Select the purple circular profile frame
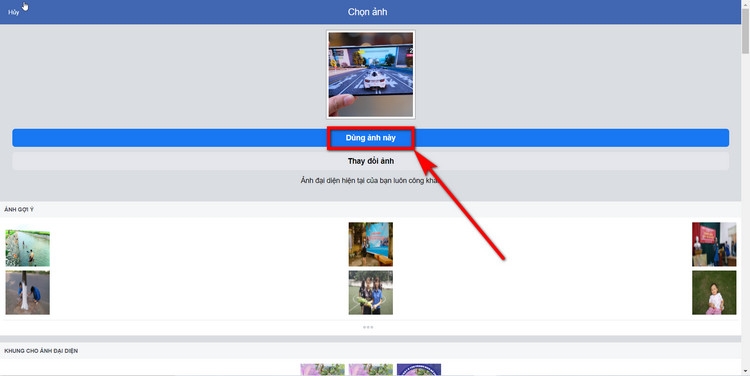The width and height of the screenshot is (750, 376). [x=419, y=370]
